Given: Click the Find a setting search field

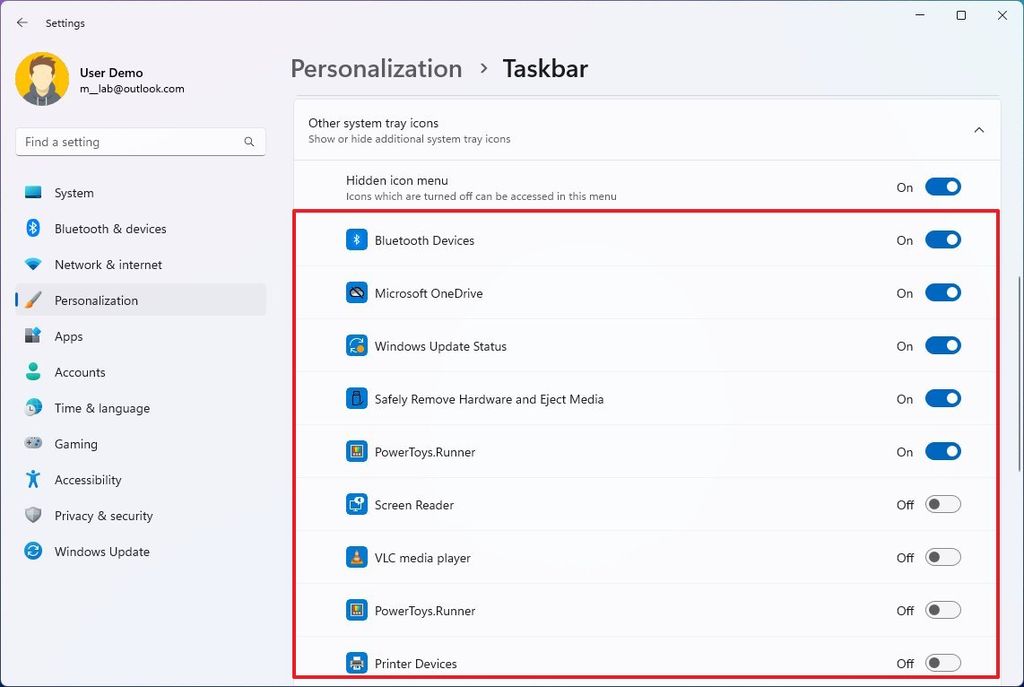Looking at the screenshot, I should (140, 142).
